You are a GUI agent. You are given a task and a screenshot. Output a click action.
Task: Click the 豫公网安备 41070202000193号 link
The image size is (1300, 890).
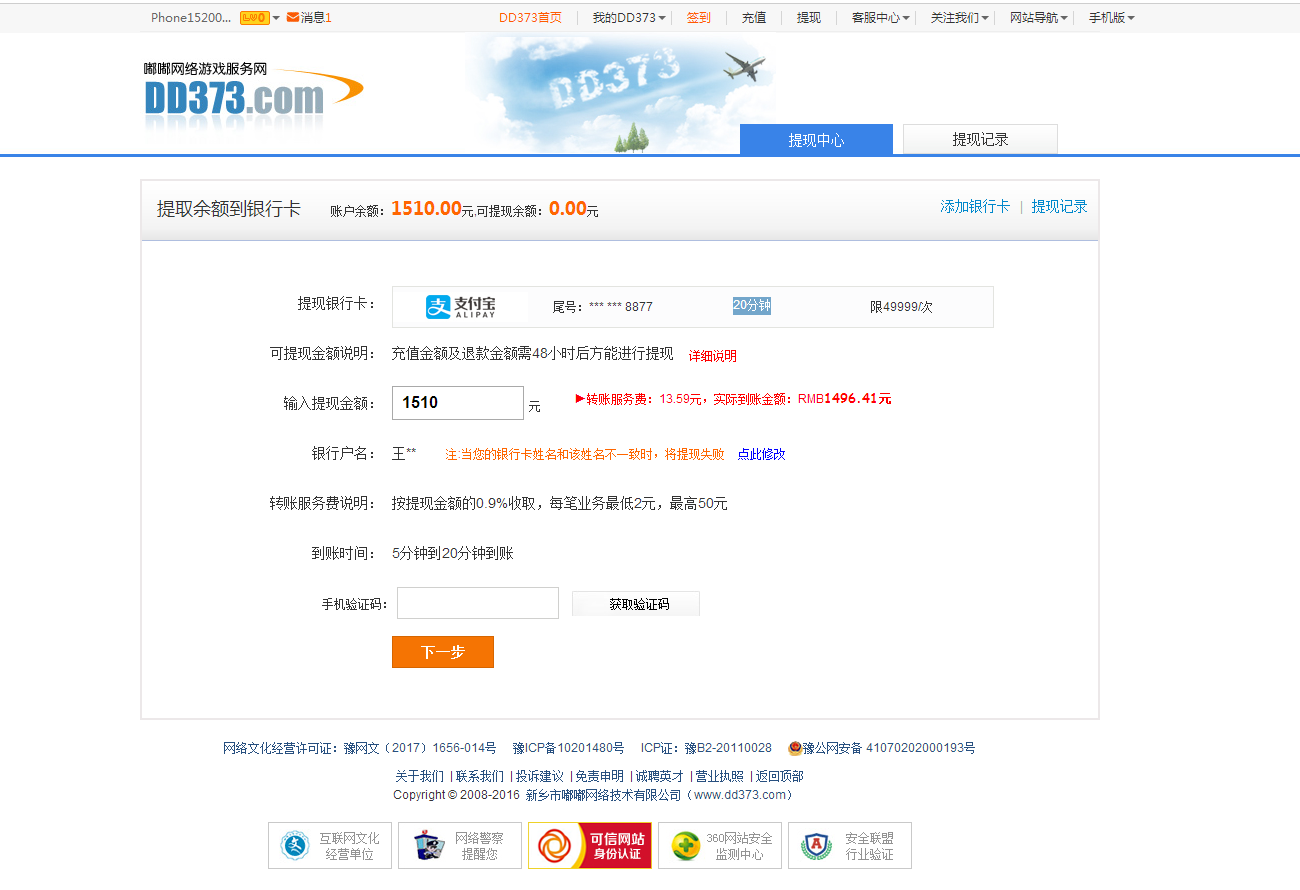(x=889, y=748)
